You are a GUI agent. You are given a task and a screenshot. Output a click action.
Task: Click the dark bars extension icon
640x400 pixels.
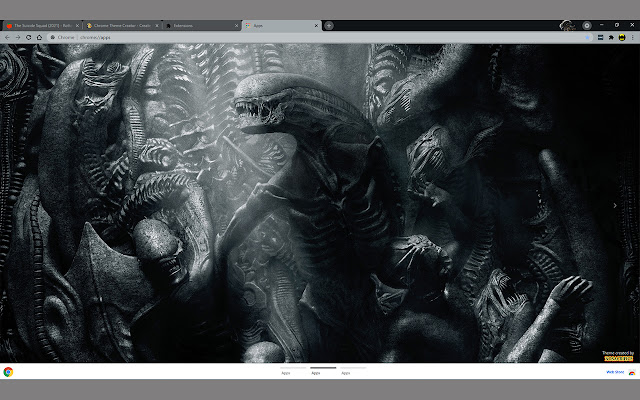tap(600, 37)
